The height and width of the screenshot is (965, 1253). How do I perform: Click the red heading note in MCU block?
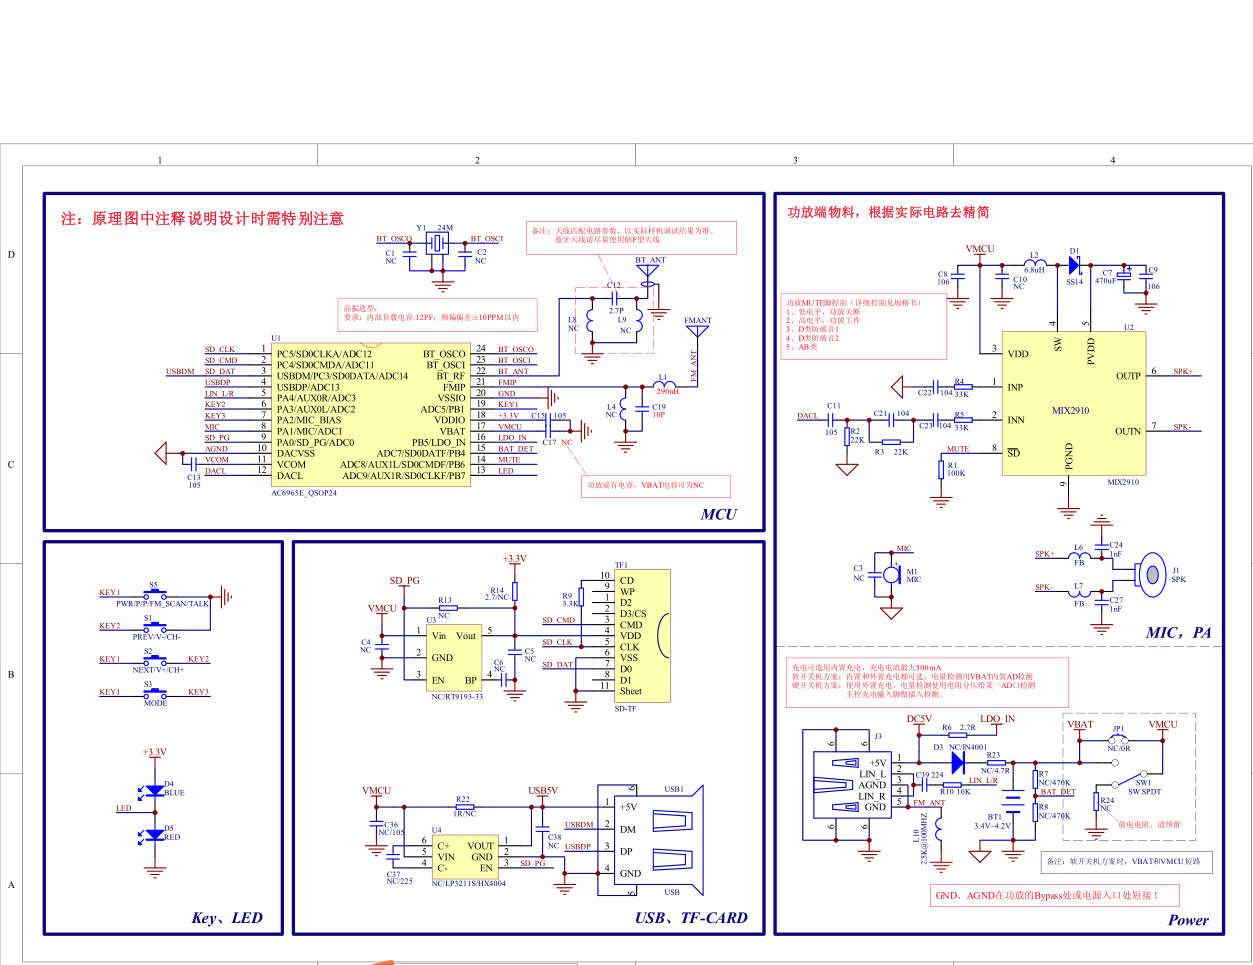[x=202, y=218]
